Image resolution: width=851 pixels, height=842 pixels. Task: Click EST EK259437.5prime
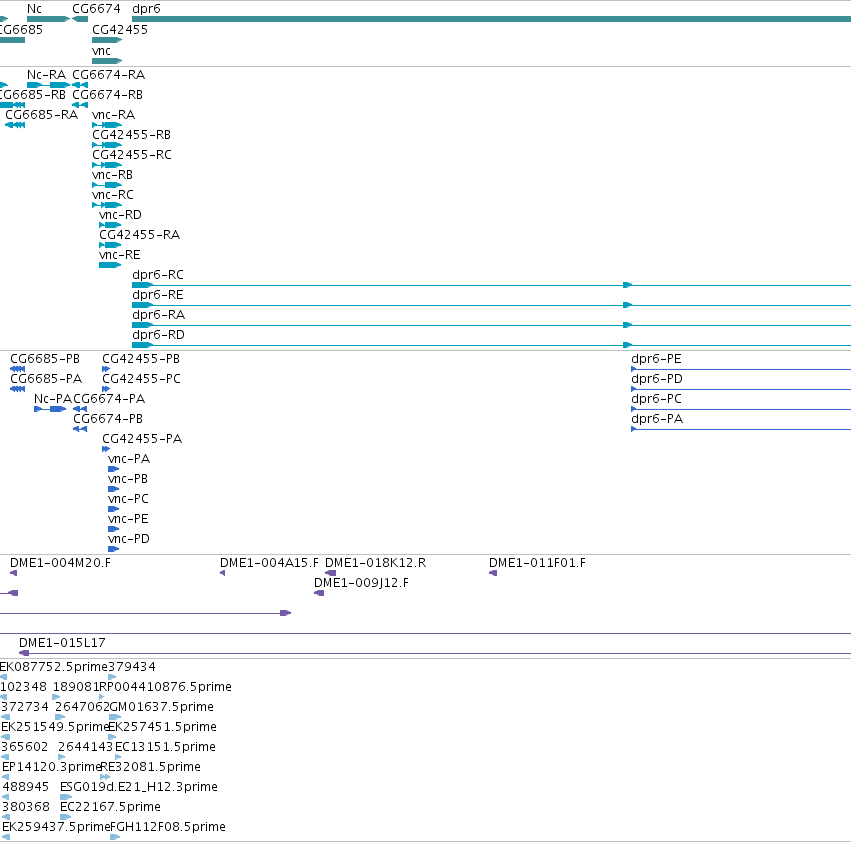coord(56,827)
